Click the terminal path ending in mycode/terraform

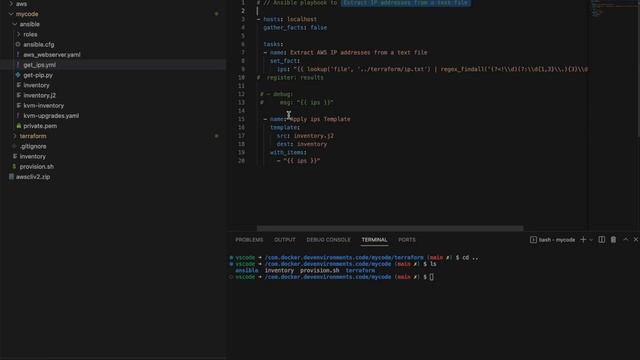[344, 258]
